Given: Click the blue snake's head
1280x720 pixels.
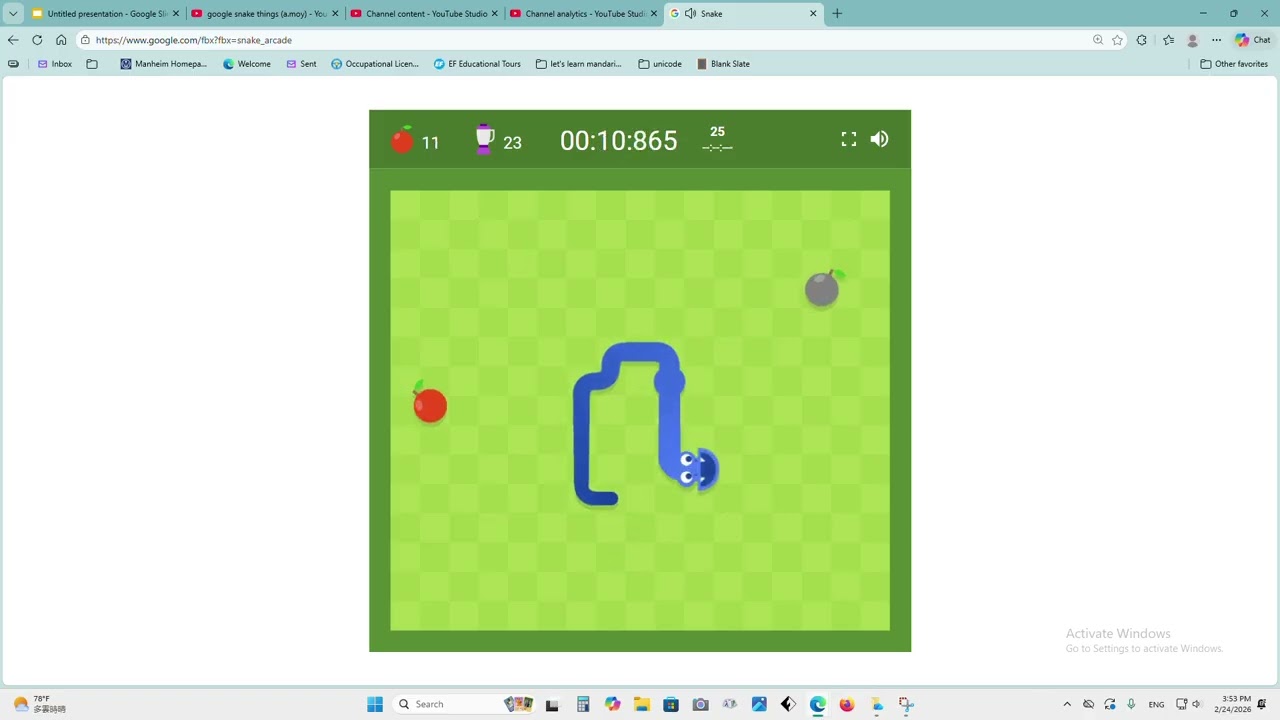Looking at the screenshot, I should 696,469.
